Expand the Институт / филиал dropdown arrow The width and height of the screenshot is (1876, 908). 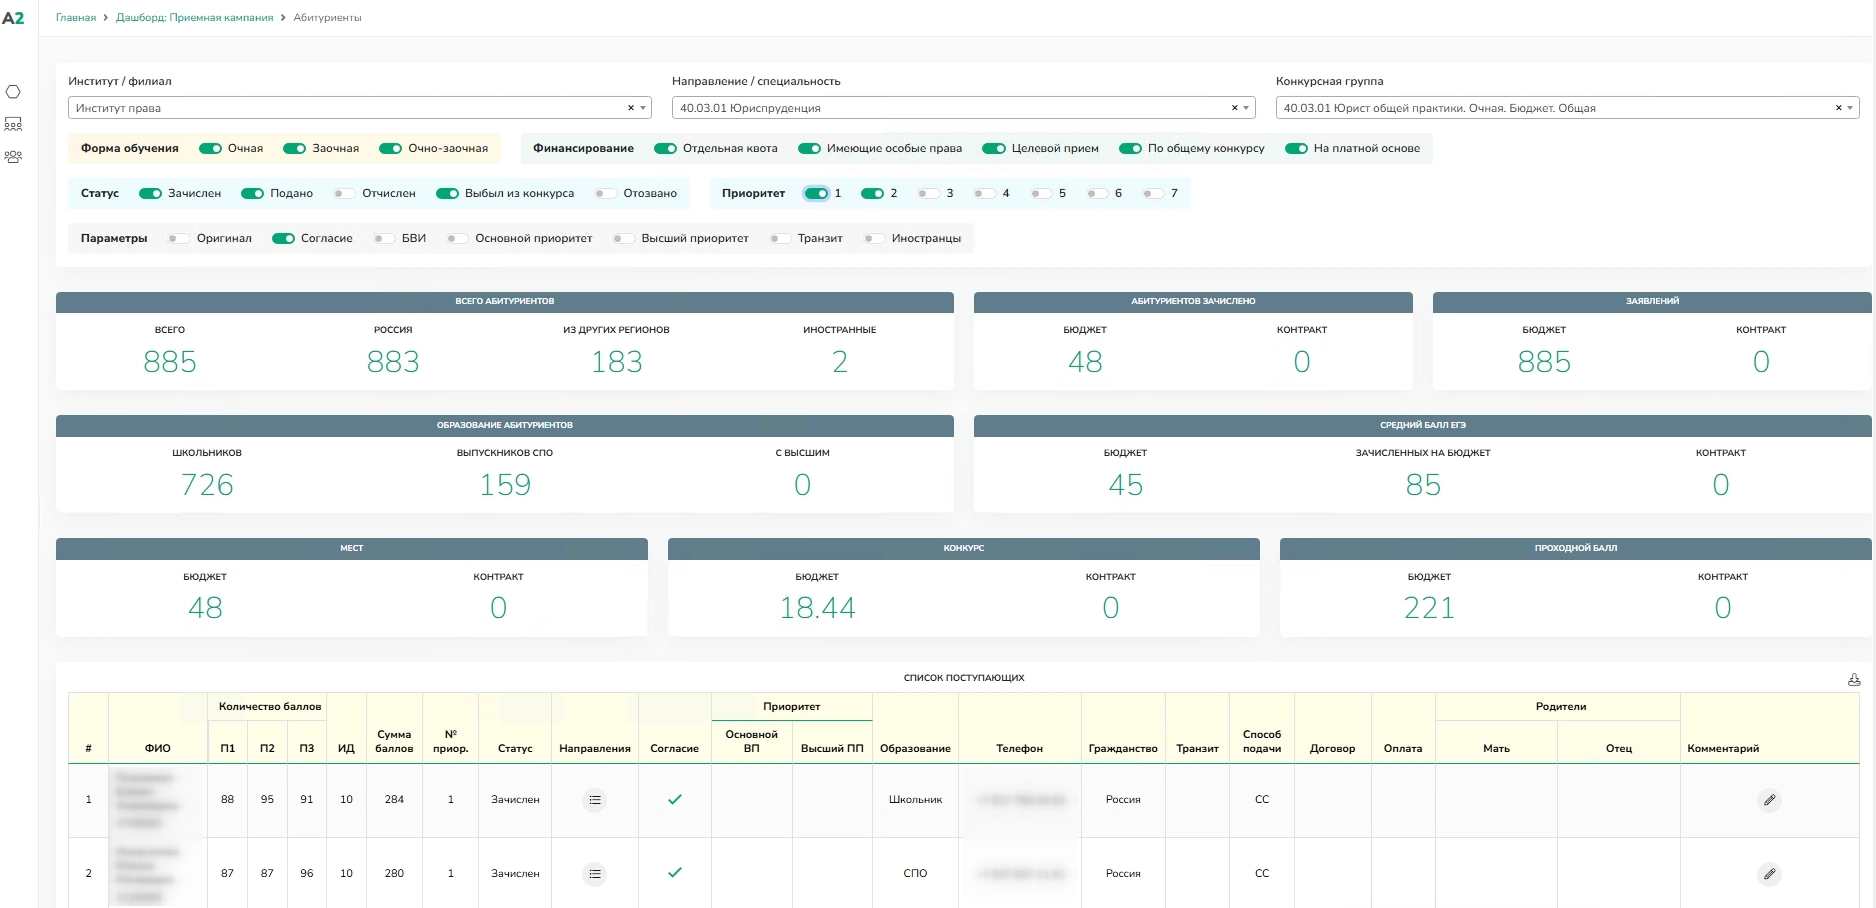pos(643,108)
